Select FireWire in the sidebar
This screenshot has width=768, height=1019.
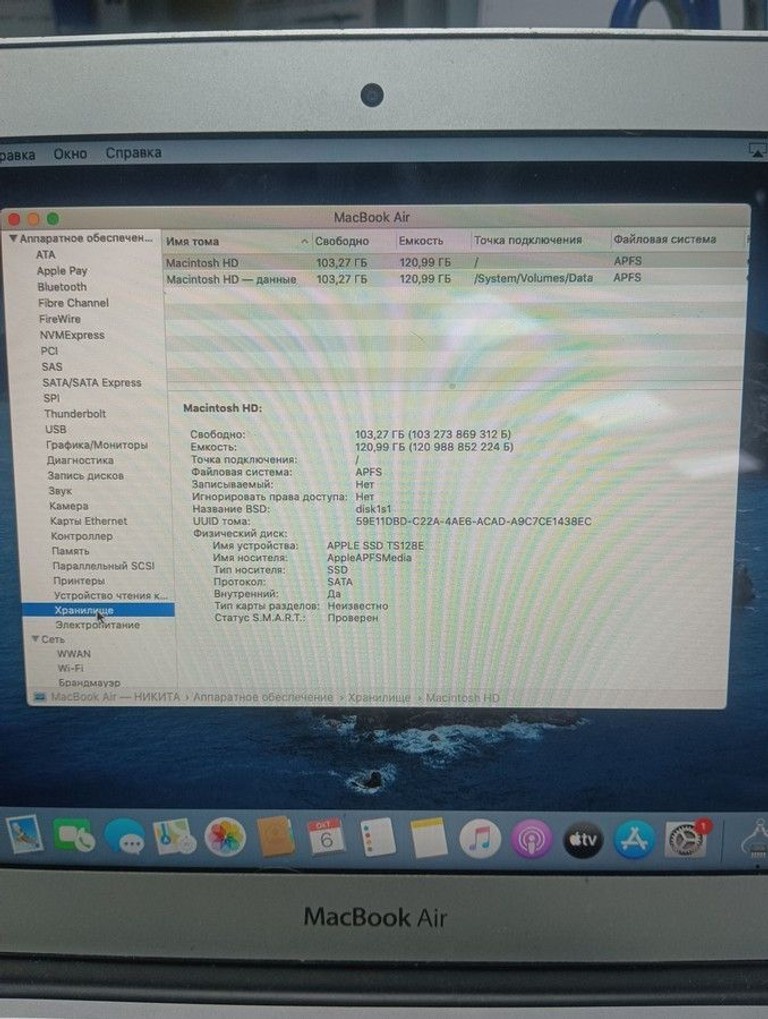pos(60,319)
